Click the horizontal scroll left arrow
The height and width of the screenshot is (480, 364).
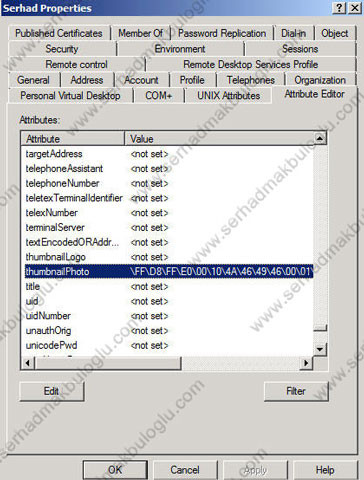point(28,363)
